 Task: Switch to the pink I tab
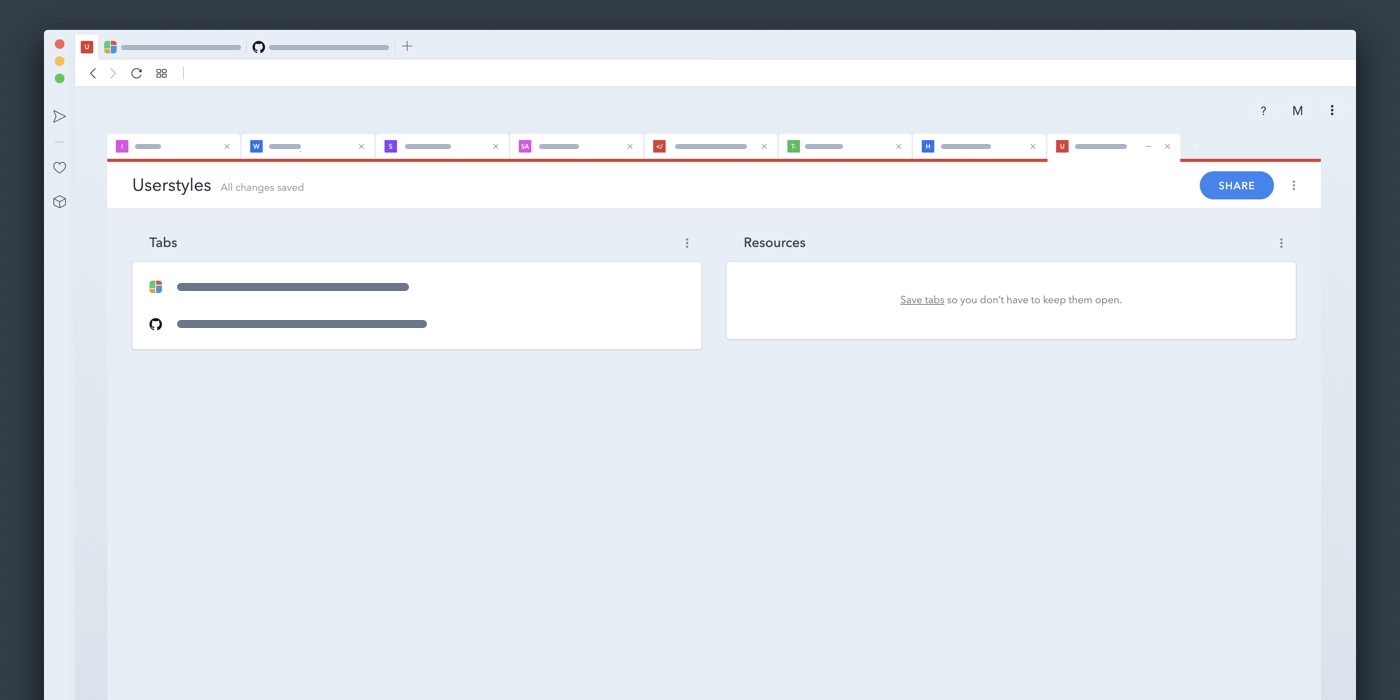[174, 146]
